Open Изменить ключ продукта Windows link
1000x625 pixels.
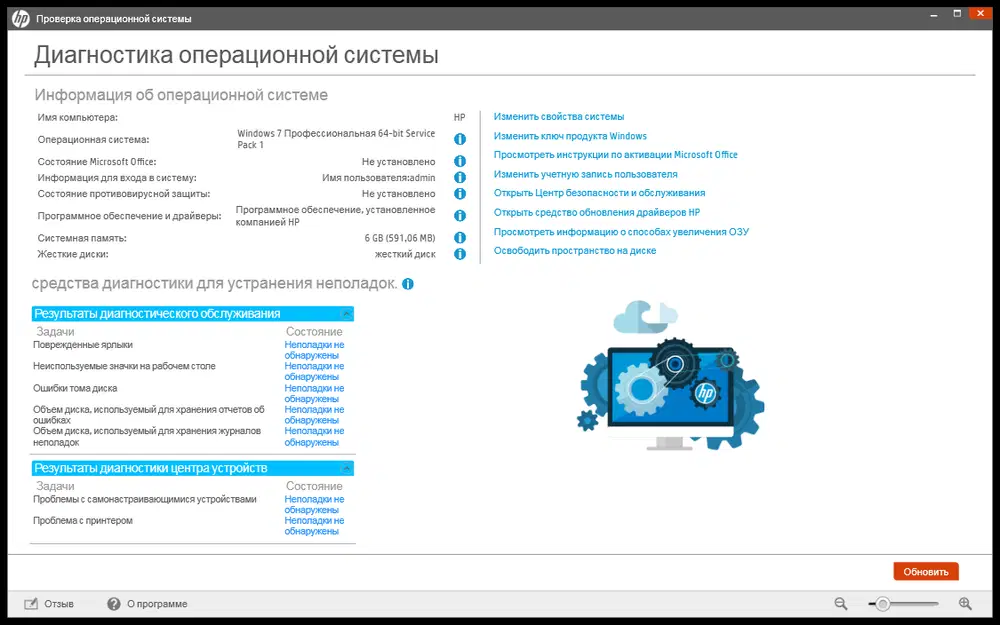tap(570, 136)
